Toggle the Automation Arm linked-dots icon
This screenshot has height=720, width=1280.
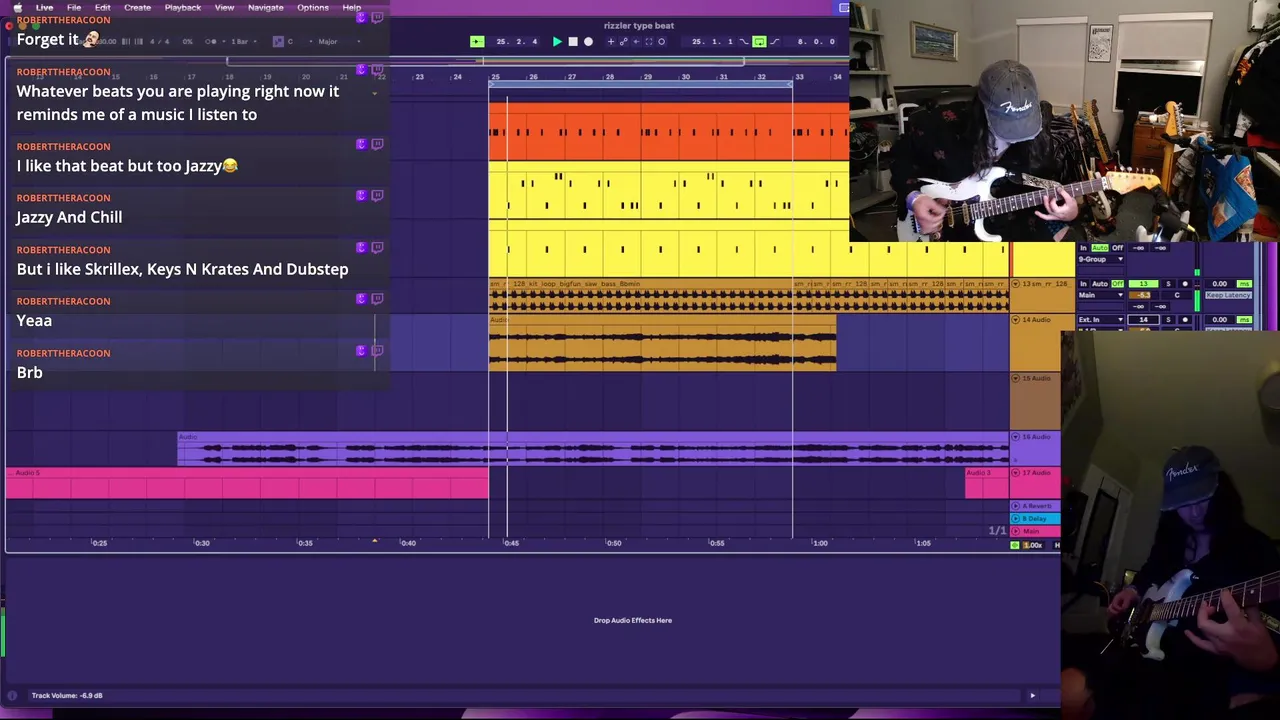pos(624,41)
